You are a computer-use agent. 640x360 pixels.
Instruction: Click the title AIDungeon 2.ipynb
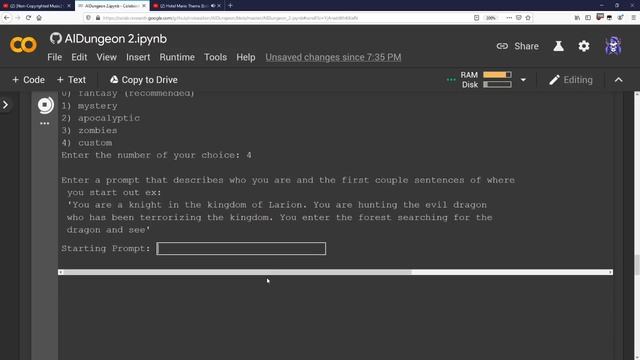click(116, 39)
